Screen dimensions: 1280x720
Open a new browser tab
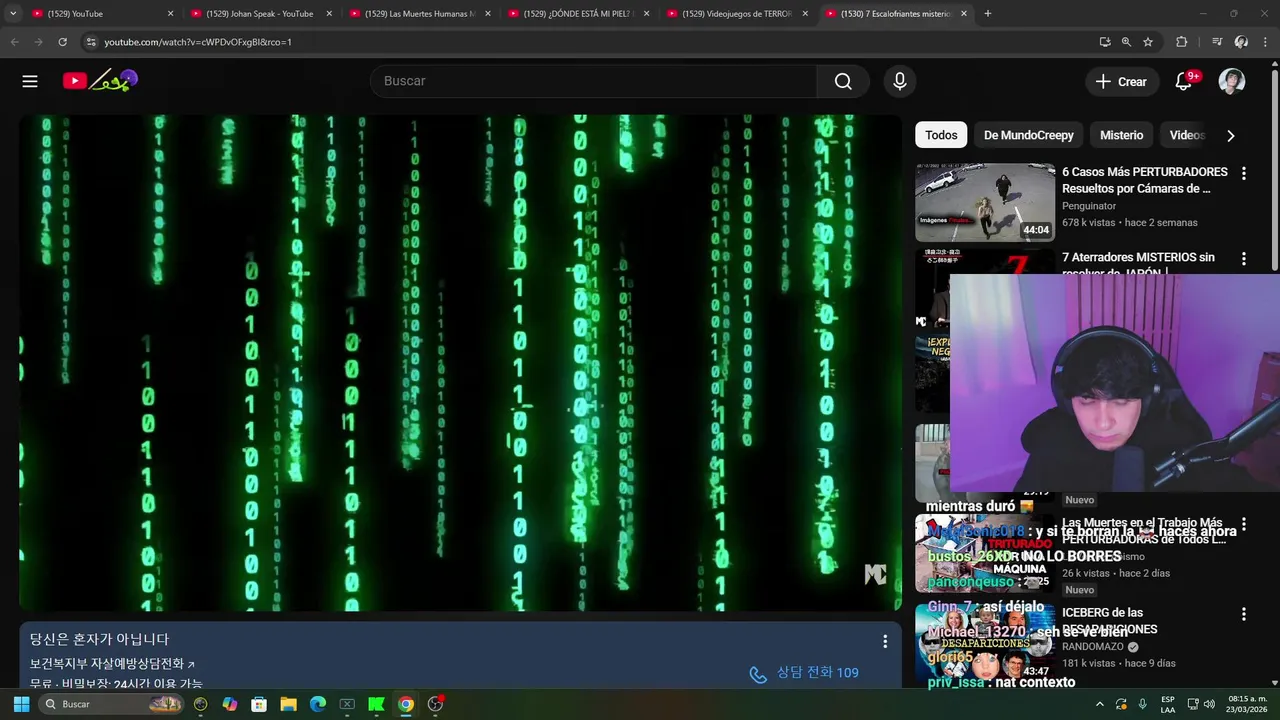tap(988, 14)
